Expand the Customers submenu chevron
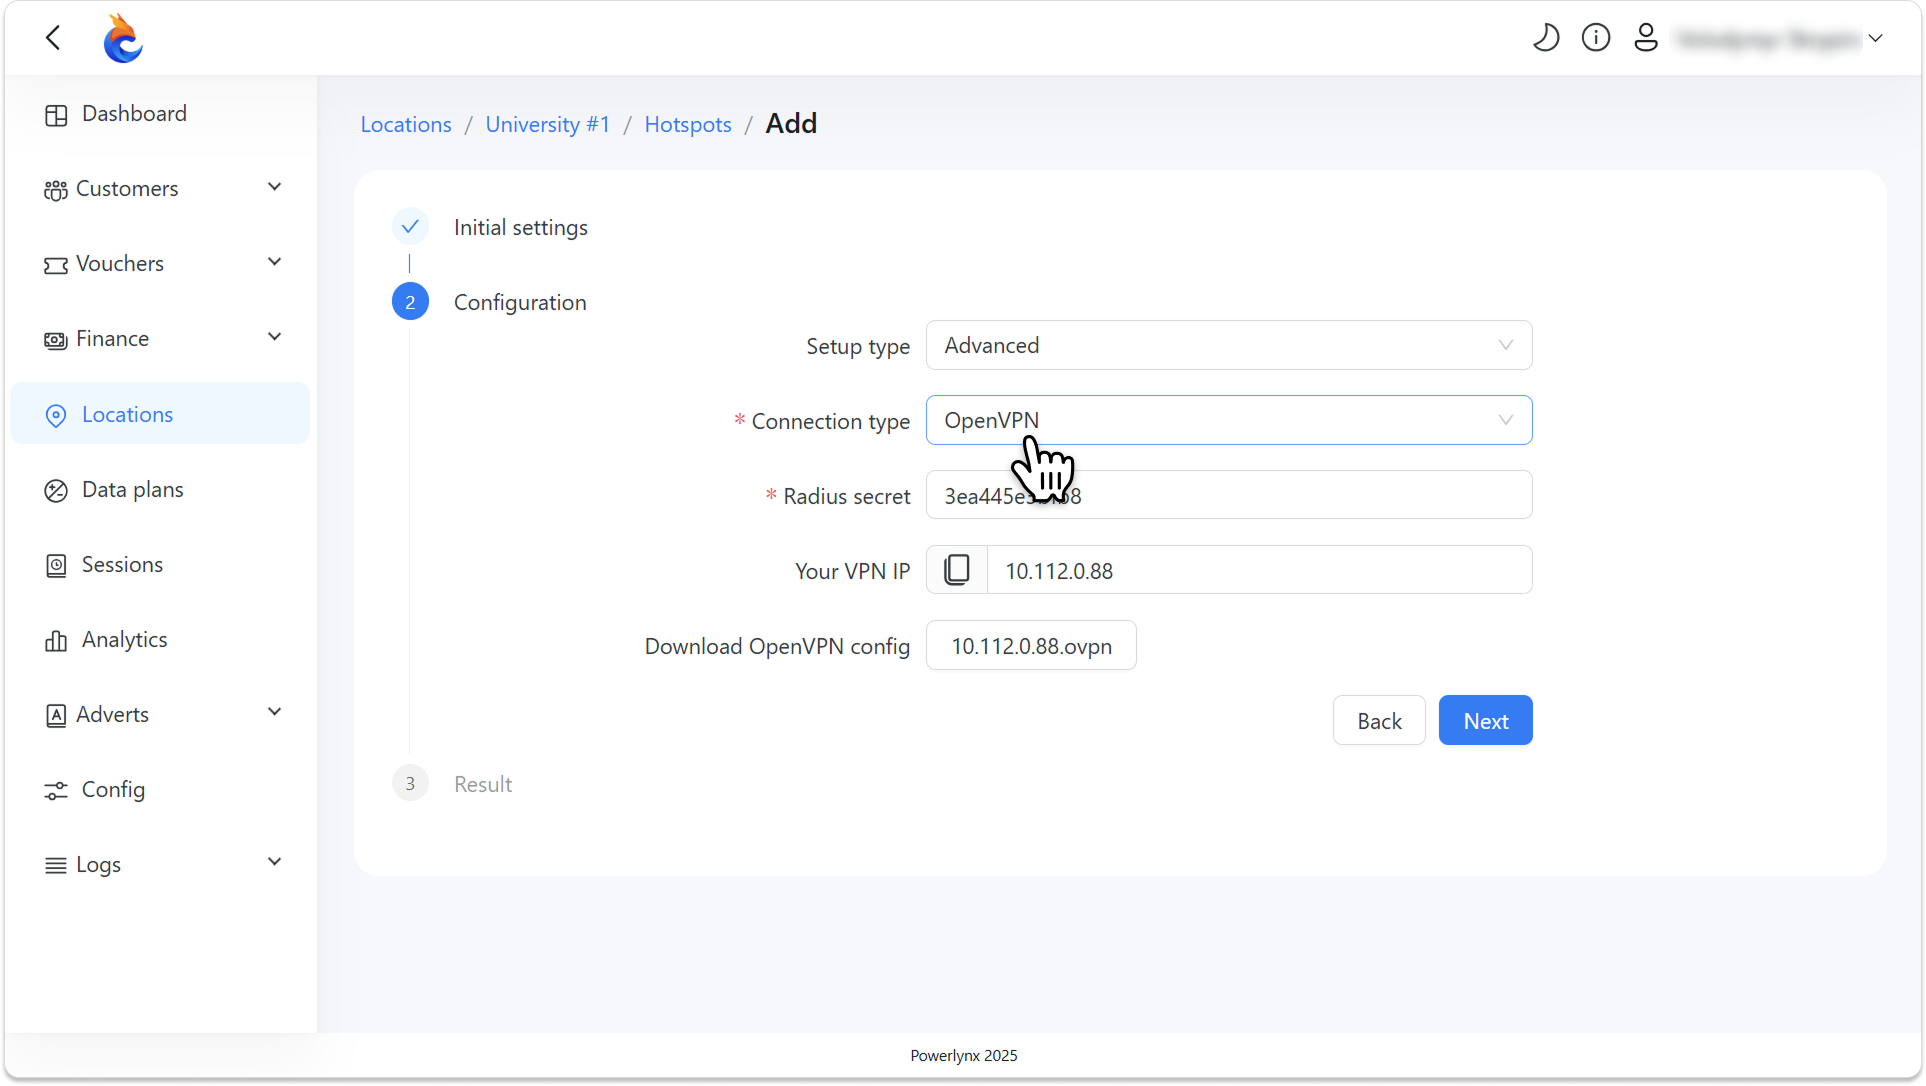The width and height of the screenshot is (1926, 1086). (275, 187)
